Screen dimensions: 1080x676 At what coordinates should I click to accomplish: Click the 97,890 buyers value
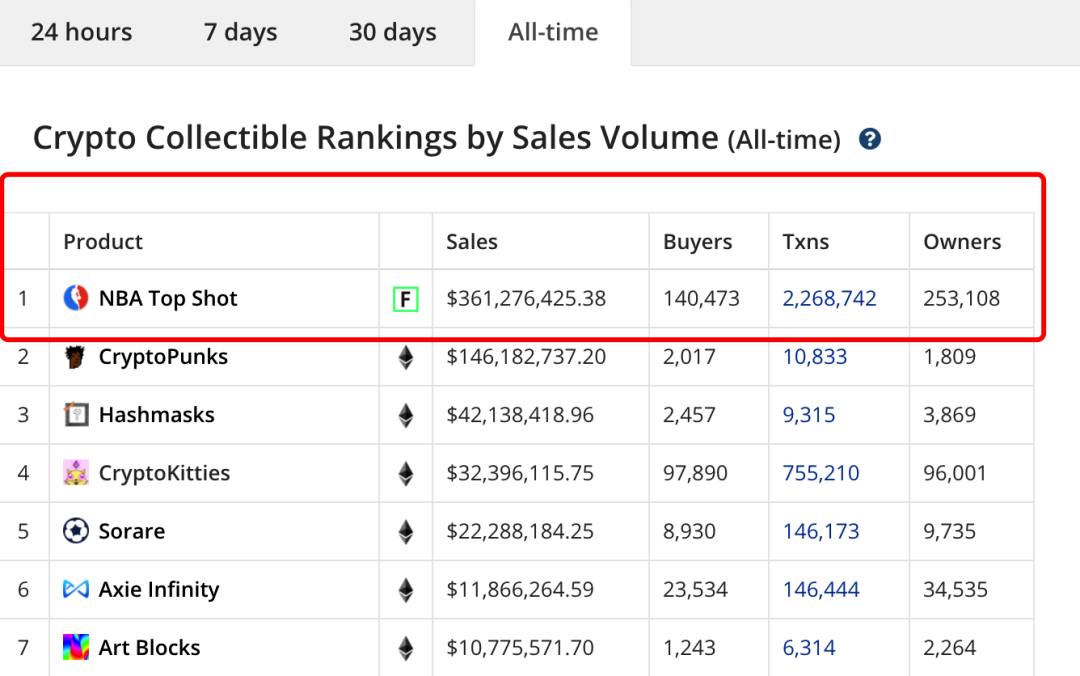coord(695,473)
